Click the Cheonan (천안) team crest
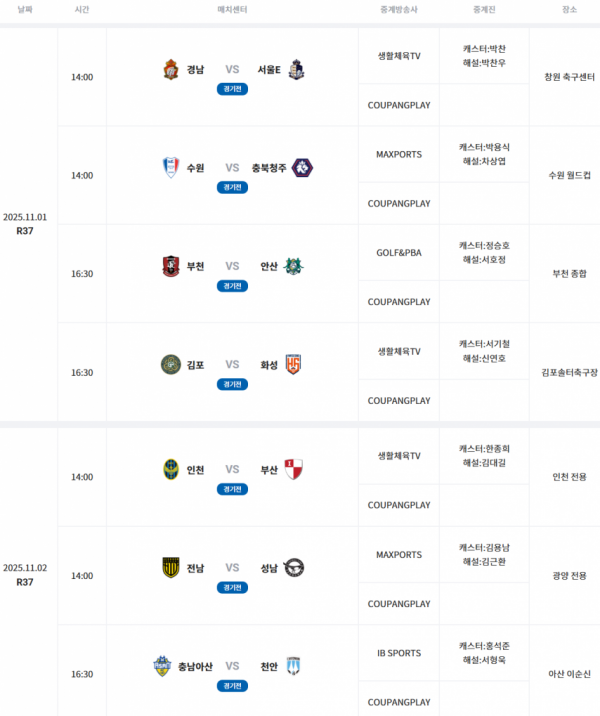Viewport: 600px width, 716px height. coord(293,666)
